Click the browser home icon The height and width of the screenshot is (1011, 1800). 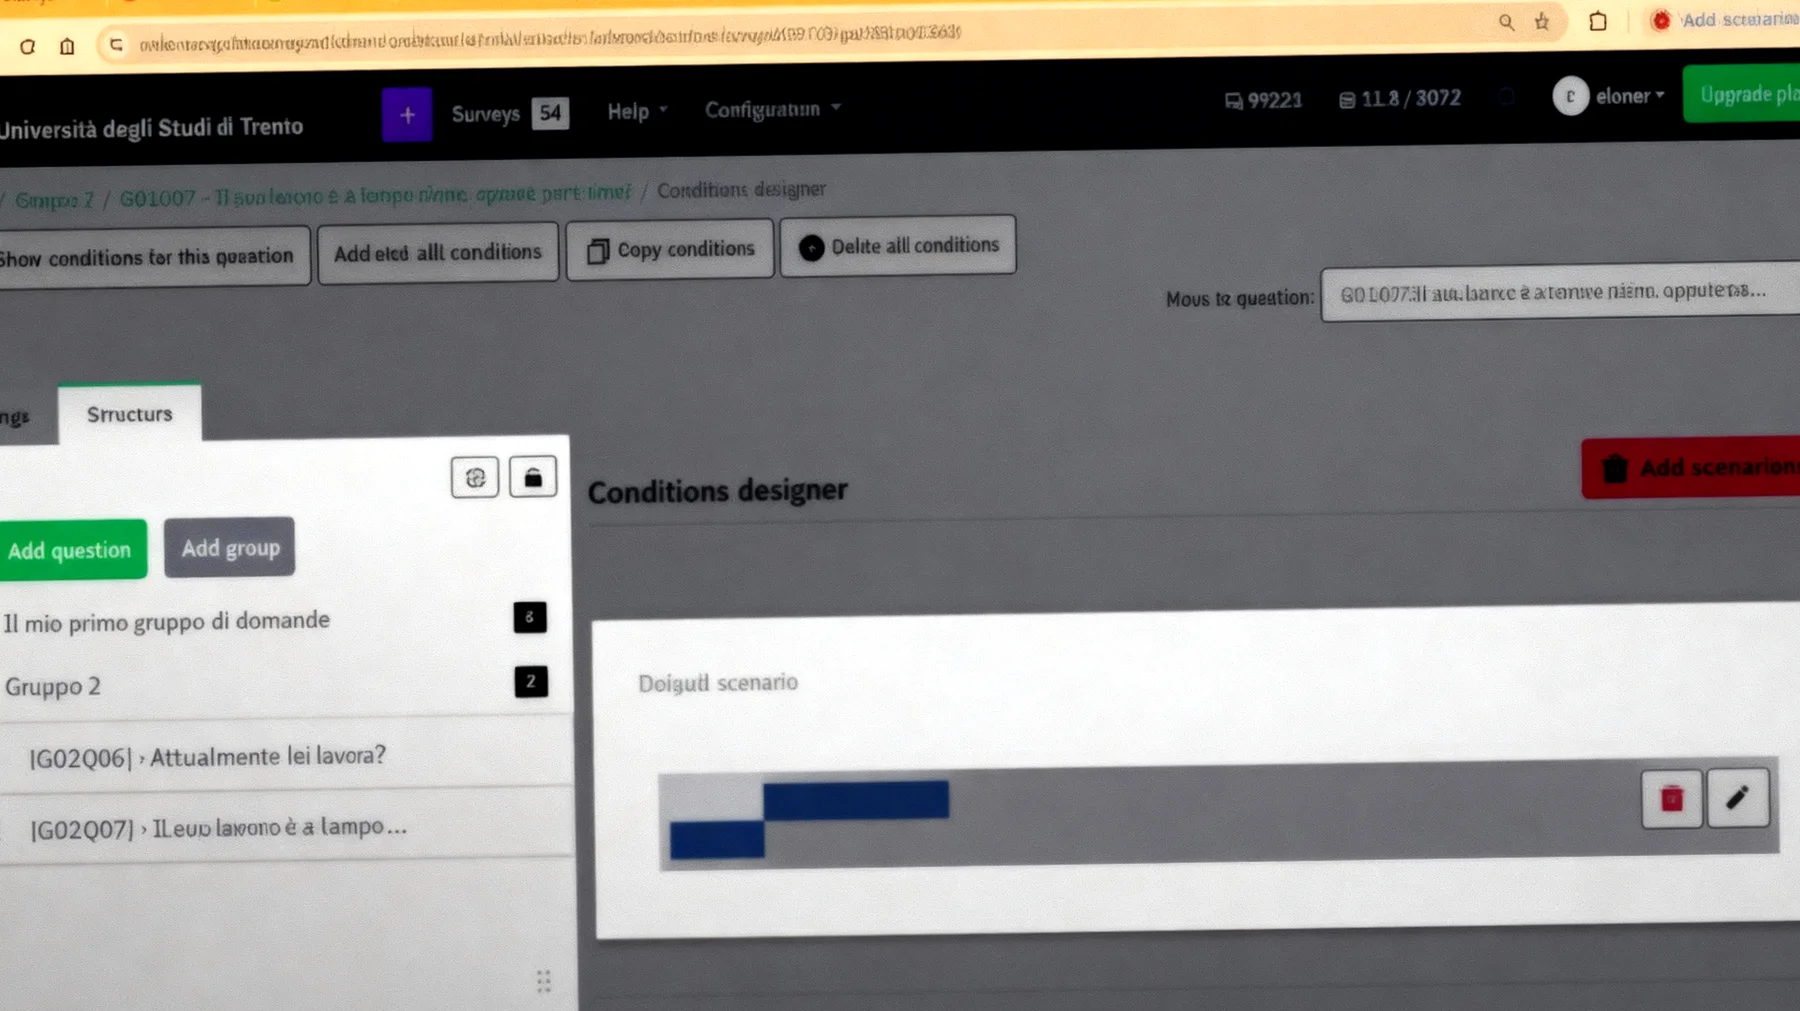pos(67,46)
